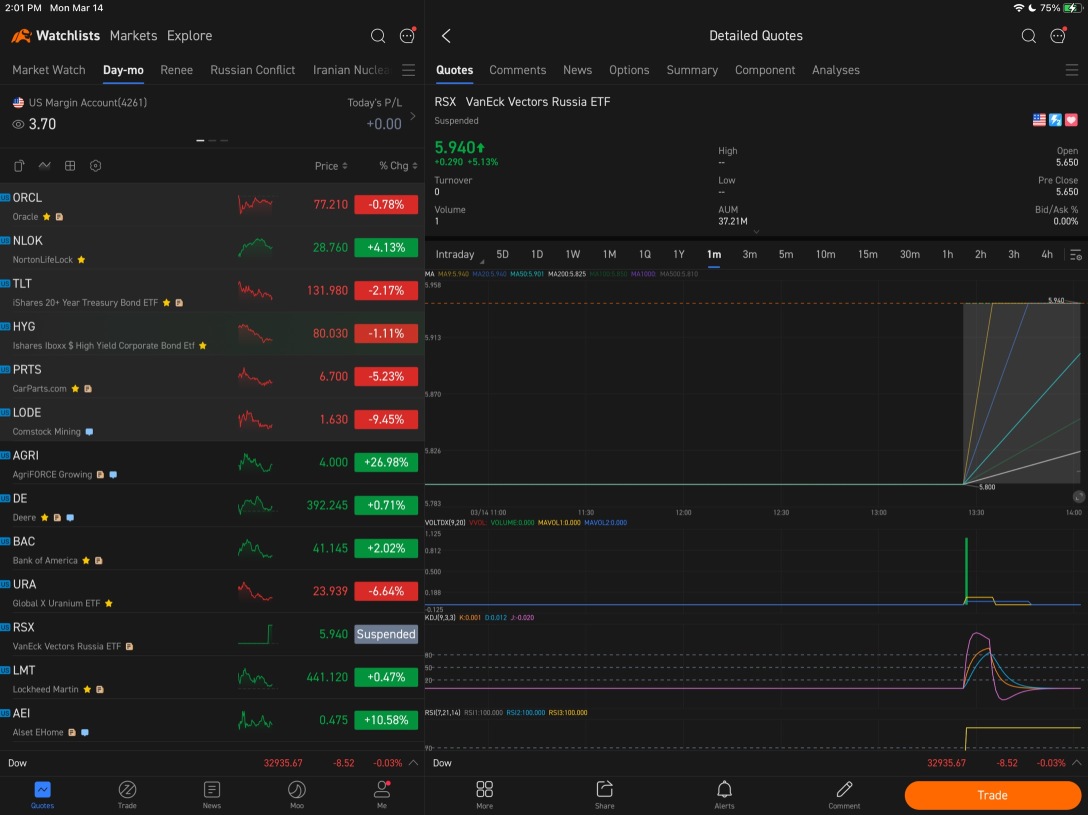Open the LODE Comstock Mining row

[x=212, y=420]
